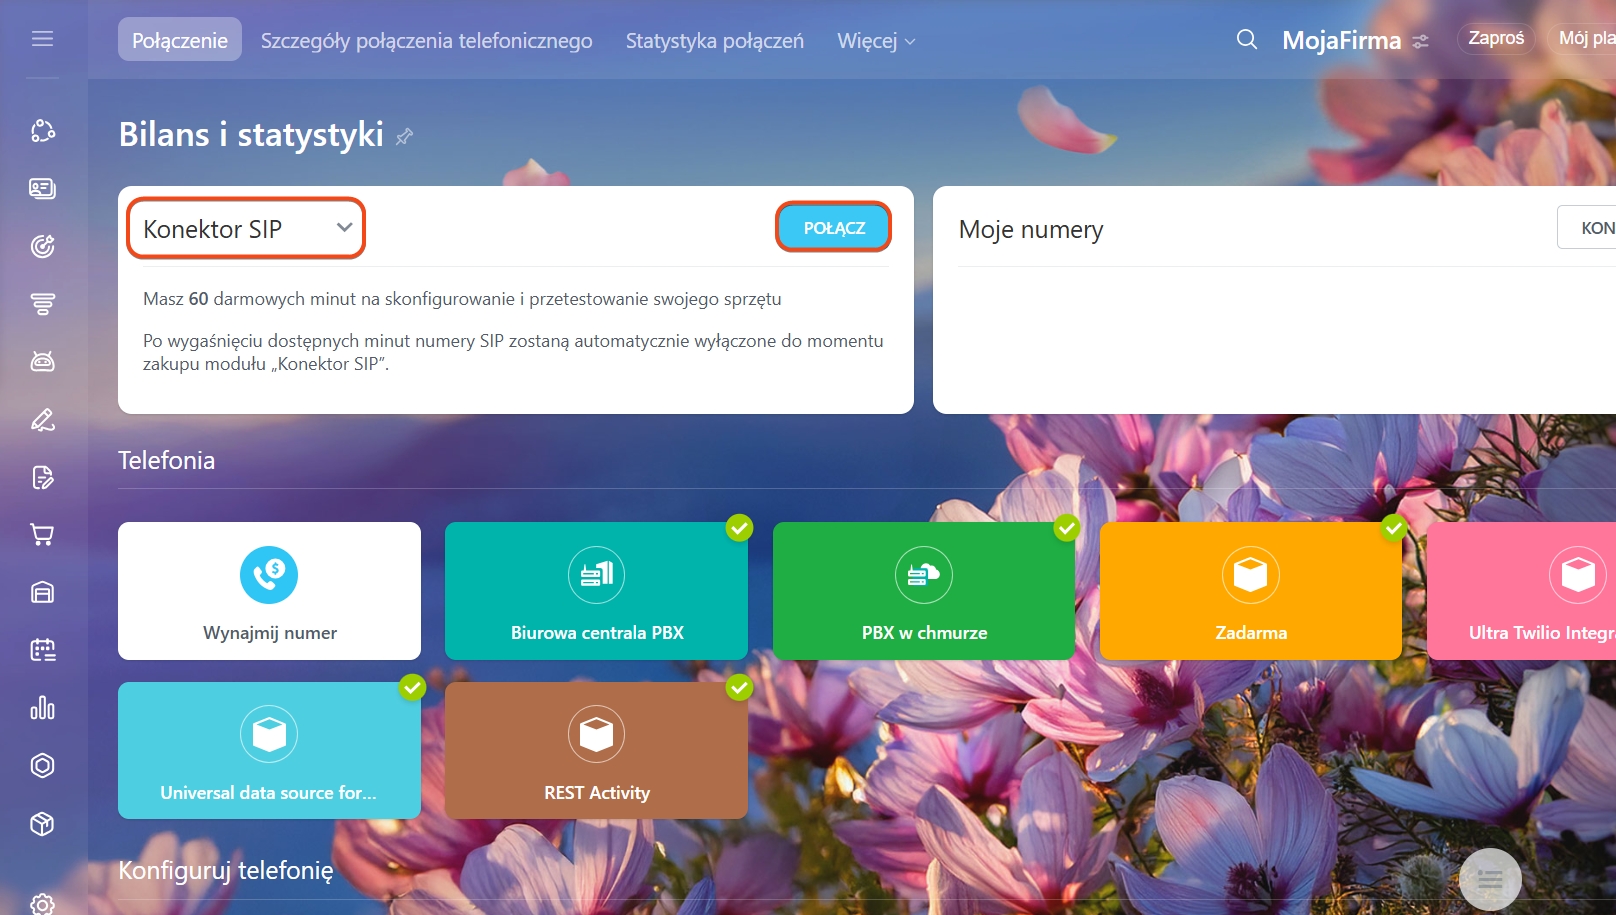Viewport: 1616px width, 915px height.
Task: Open the bar chart analytics sidebar icon
Action: pyautogui.click(x=42, y=708)
